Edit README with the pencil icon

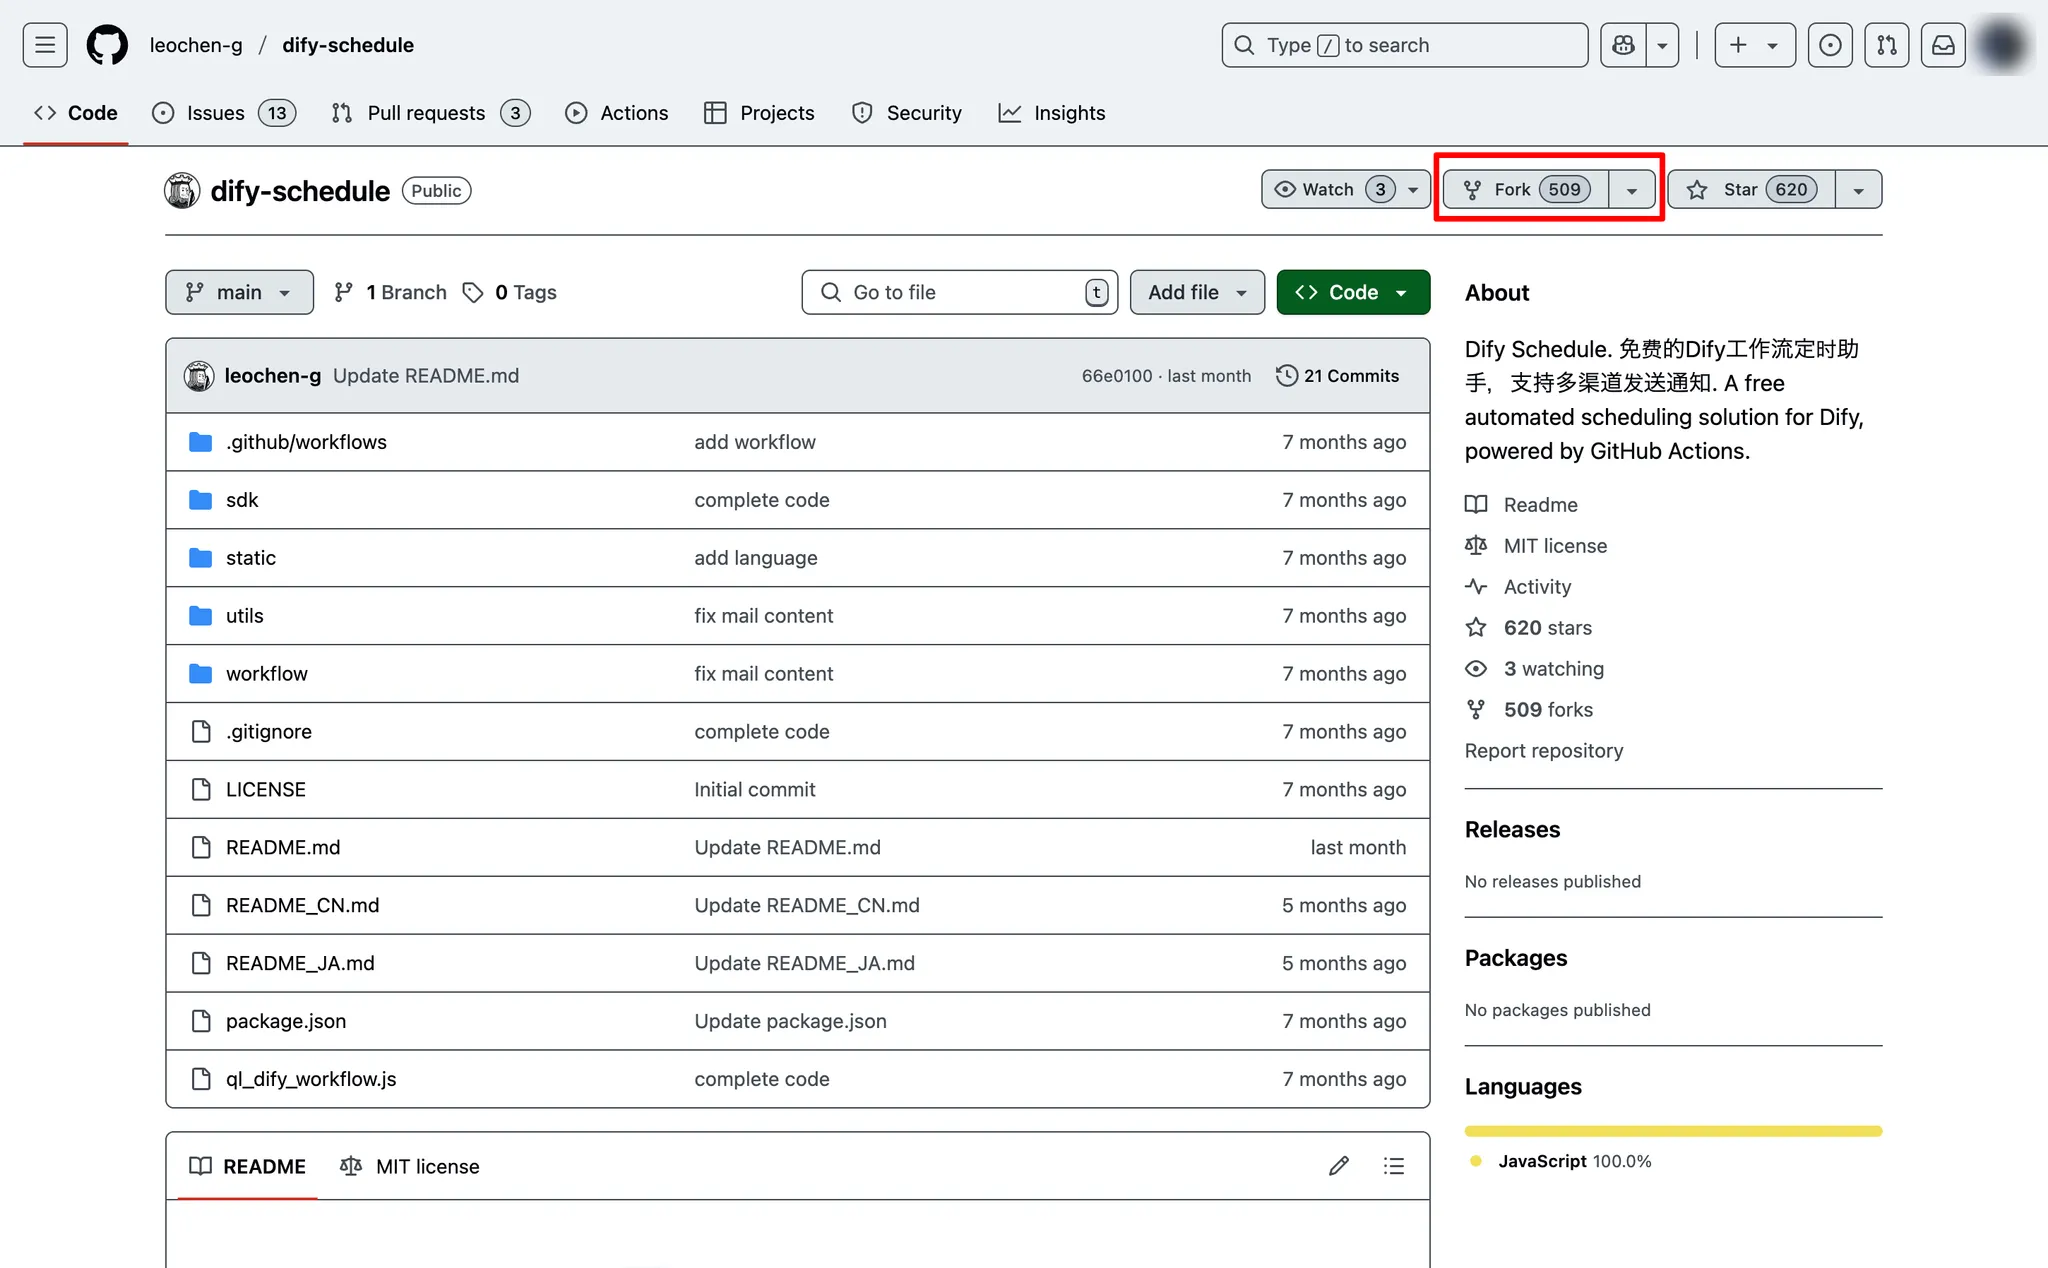(1339, 1166)
